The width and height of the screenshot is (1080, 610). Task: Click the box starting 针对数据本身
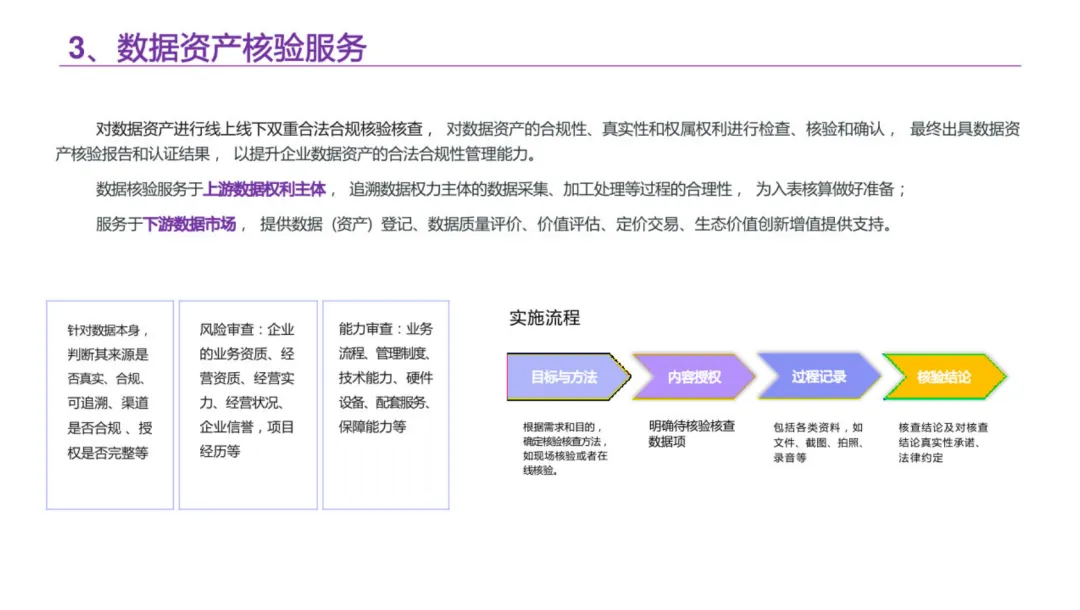110,405
